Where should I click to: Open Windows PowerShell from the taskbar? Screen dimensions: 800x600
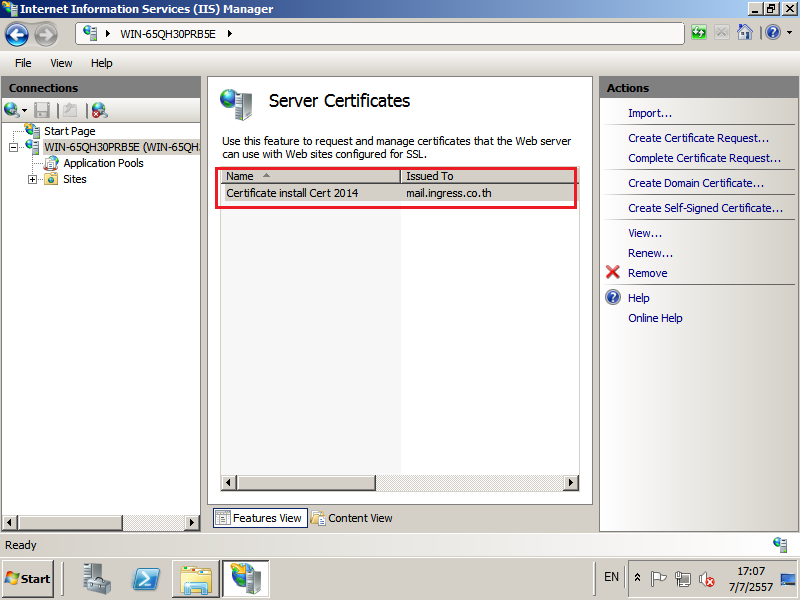[148, 578]
